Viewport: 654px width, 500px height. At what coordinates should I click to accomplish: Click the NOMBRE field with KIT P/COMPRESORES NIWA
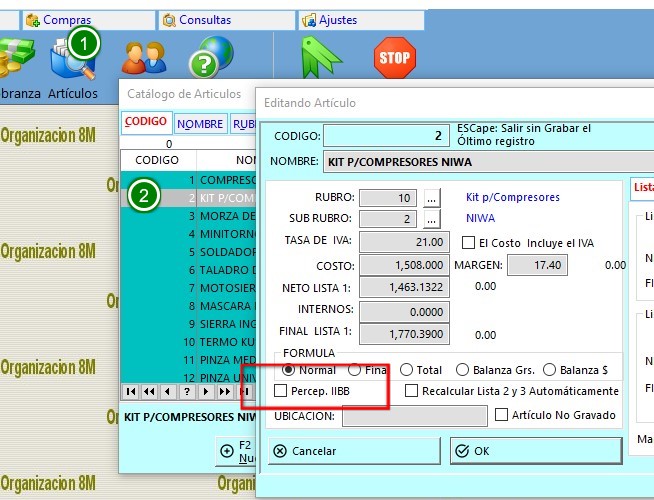point(488,162)
